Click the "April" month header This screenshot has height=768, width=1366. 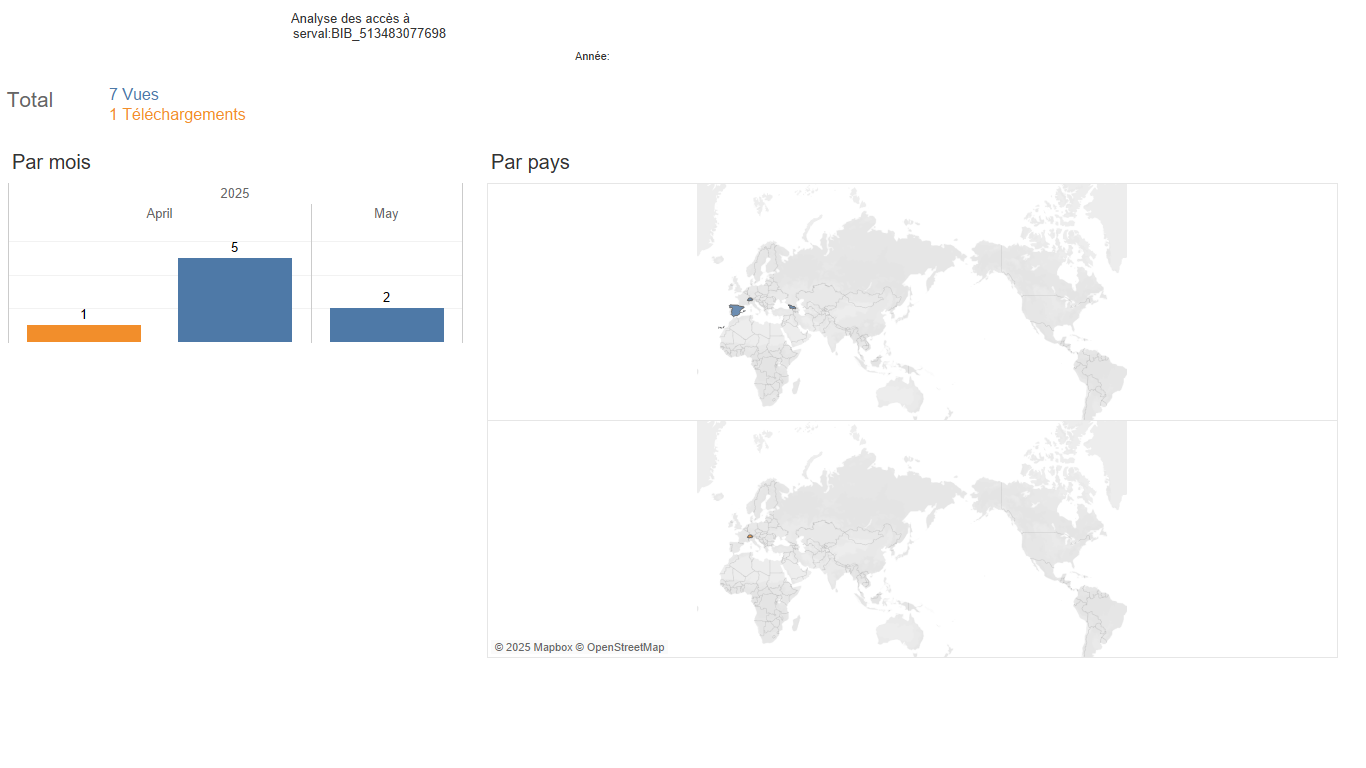tap(159, 214)
